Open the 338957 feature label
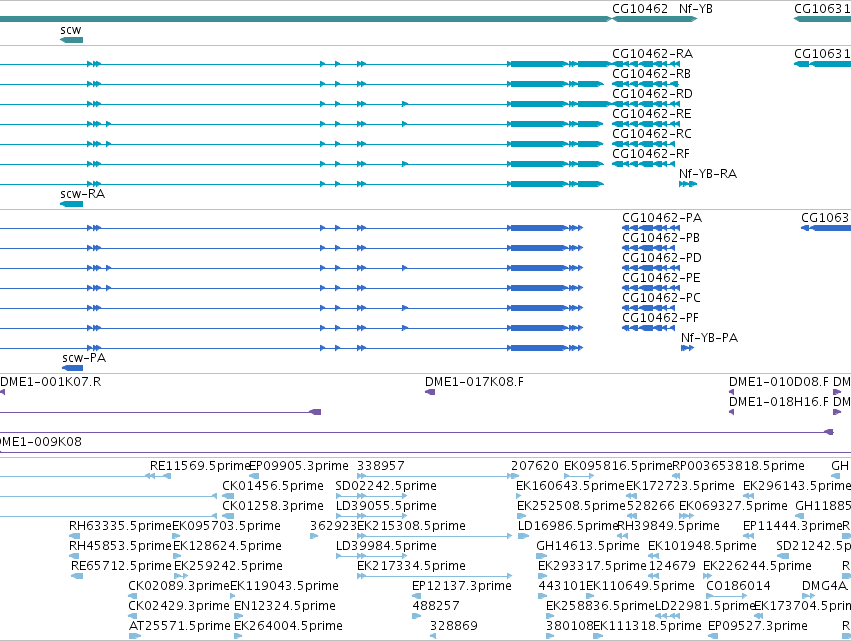 [x=380, y=466]
